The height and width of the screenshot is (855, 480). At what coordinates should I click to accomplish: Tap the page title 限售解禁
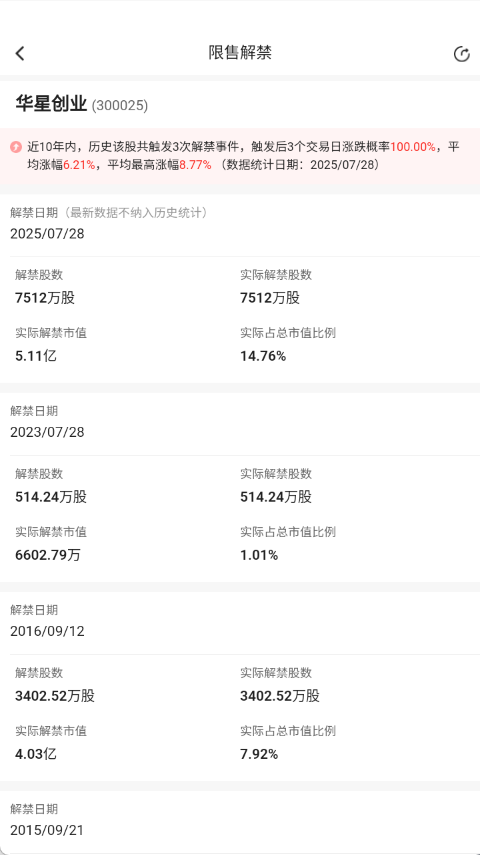click(240, 53)
